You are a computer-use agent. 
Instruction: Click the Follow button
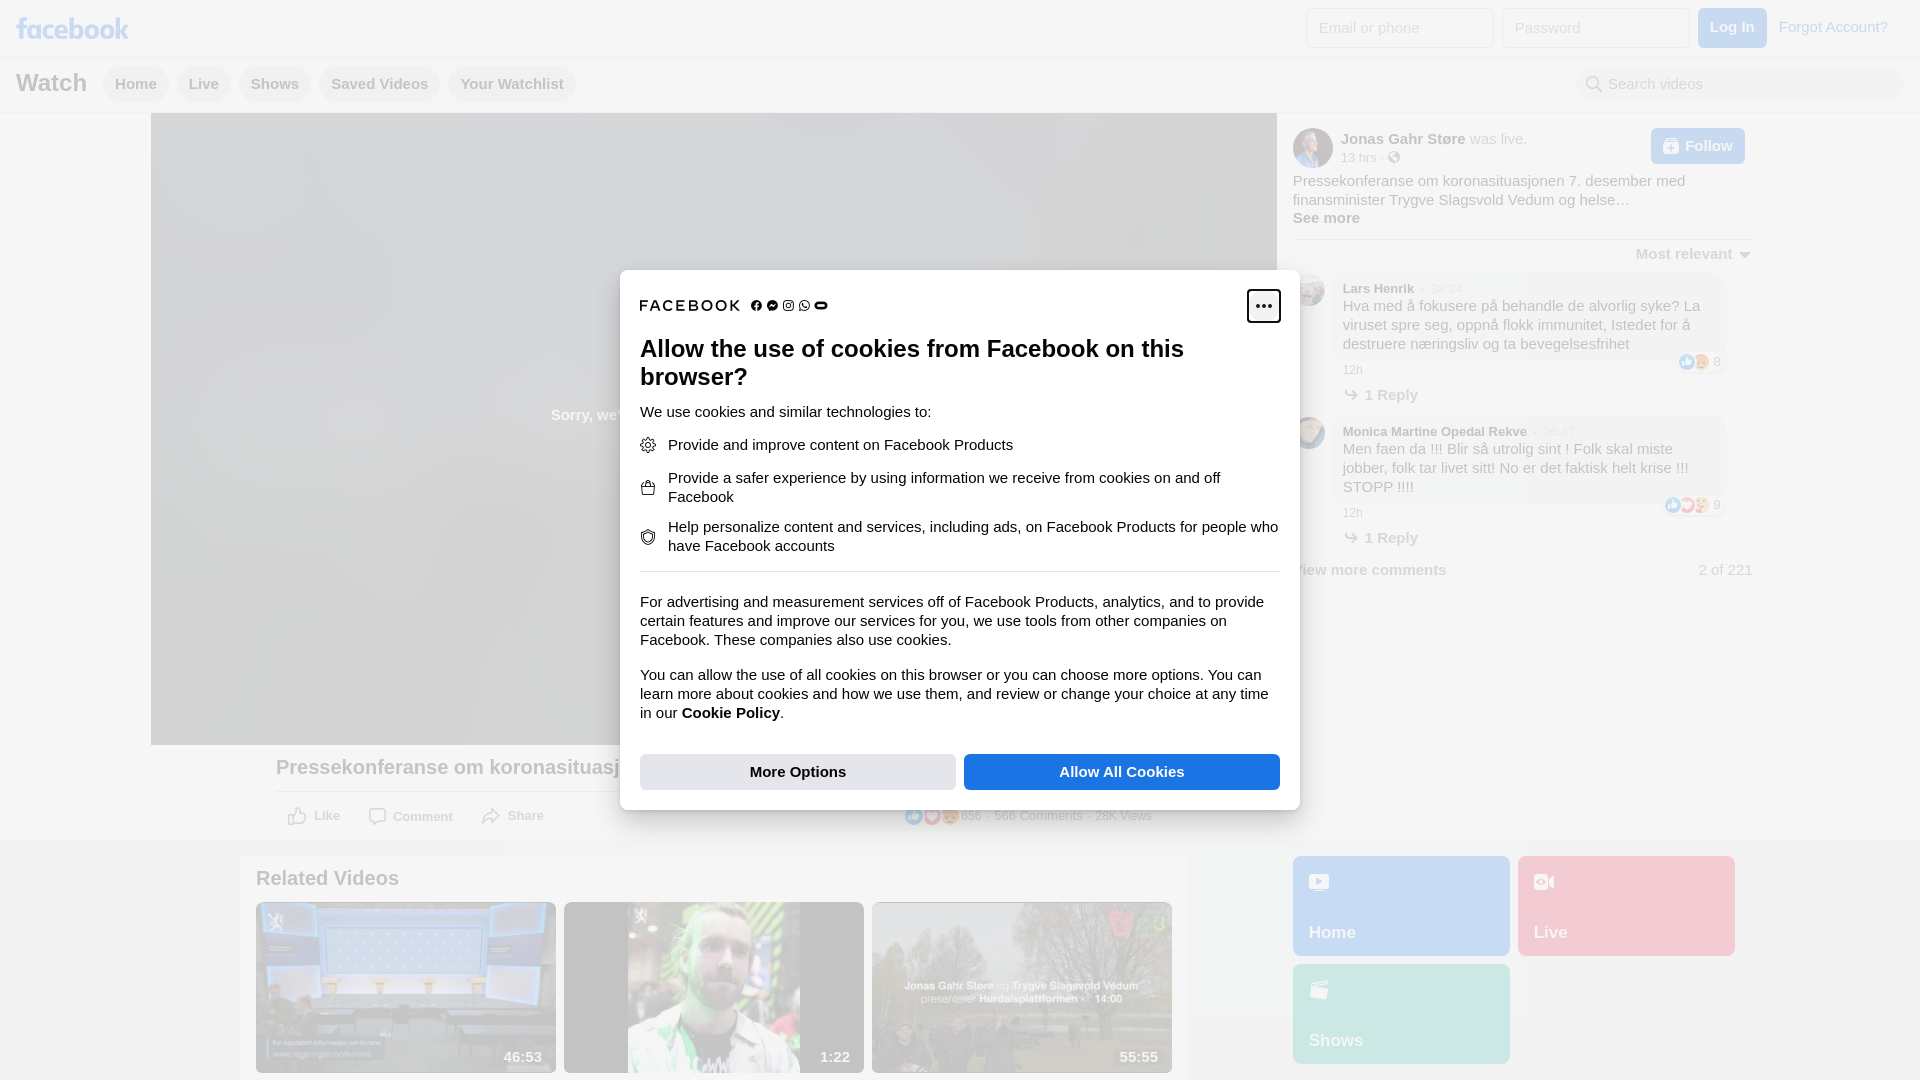1697,146
